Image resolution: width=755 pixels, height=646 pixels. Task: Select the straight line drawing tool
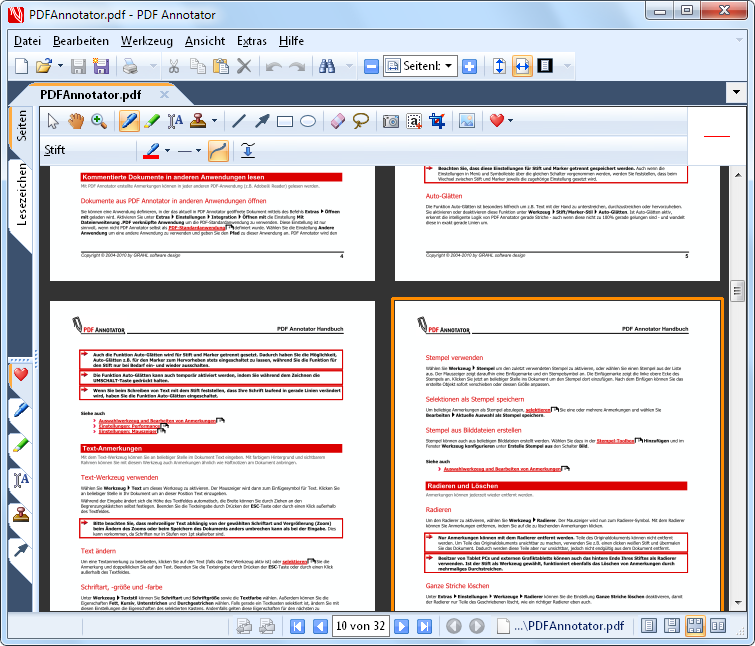click(x=239, y=121)
